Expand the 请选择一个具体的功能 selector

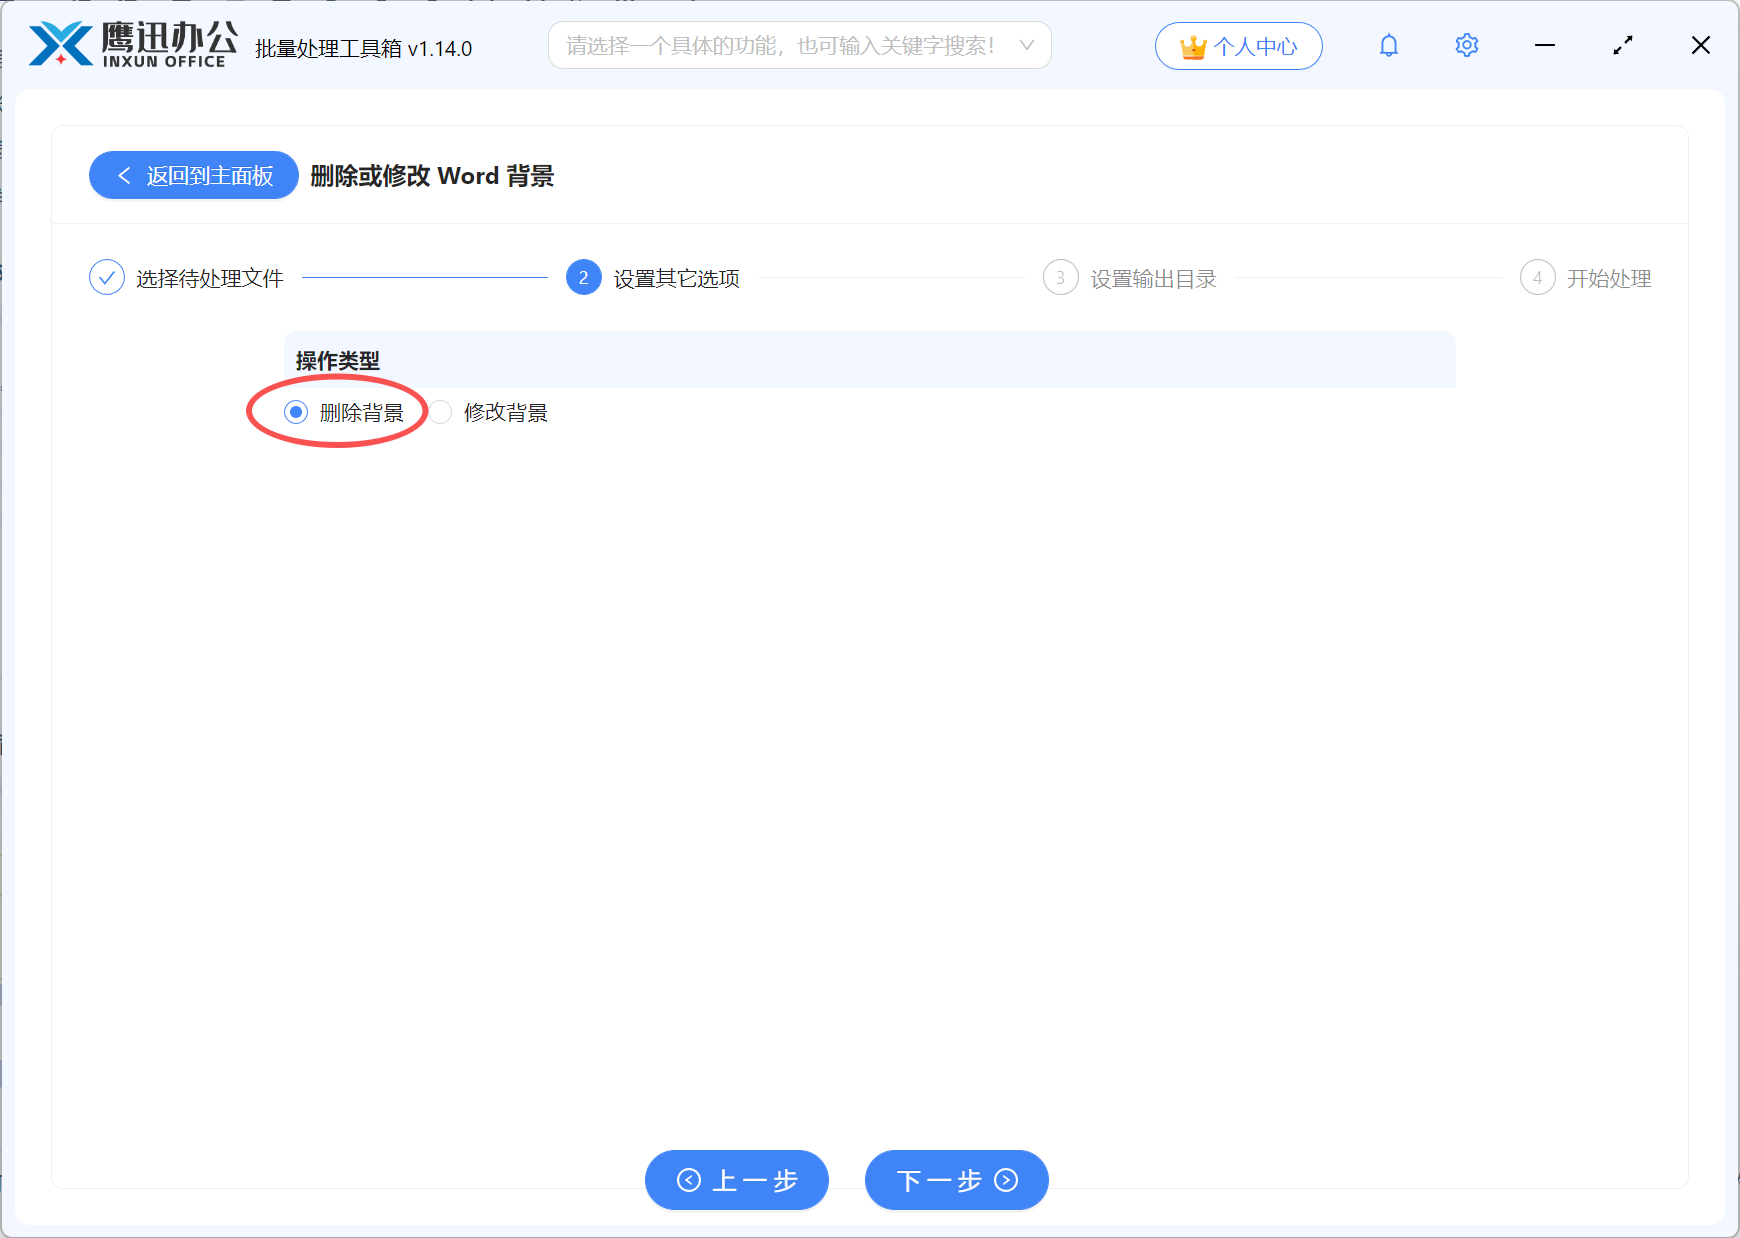click(800, 45)
